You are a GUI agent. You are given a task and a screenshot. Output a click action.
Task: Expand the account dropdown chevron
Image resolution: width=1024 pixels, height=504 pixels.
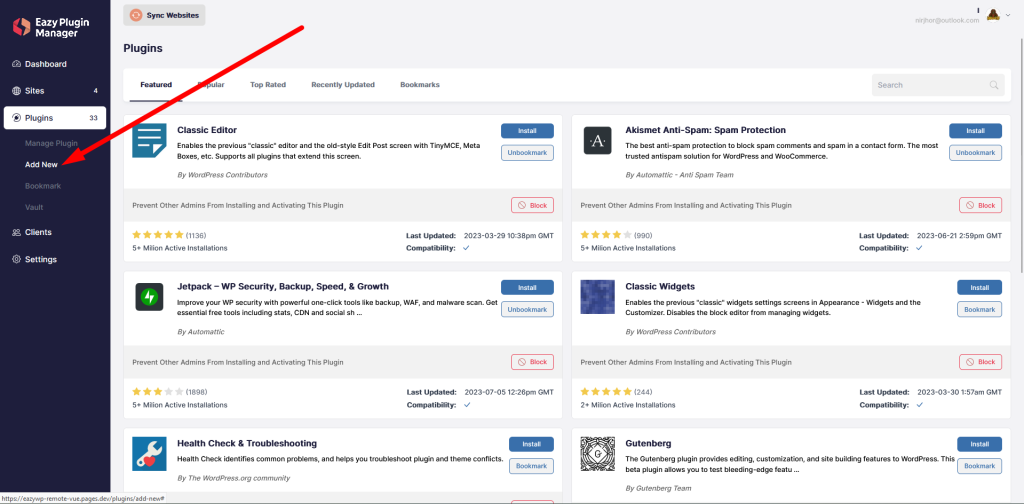[x=1008, y=15]
